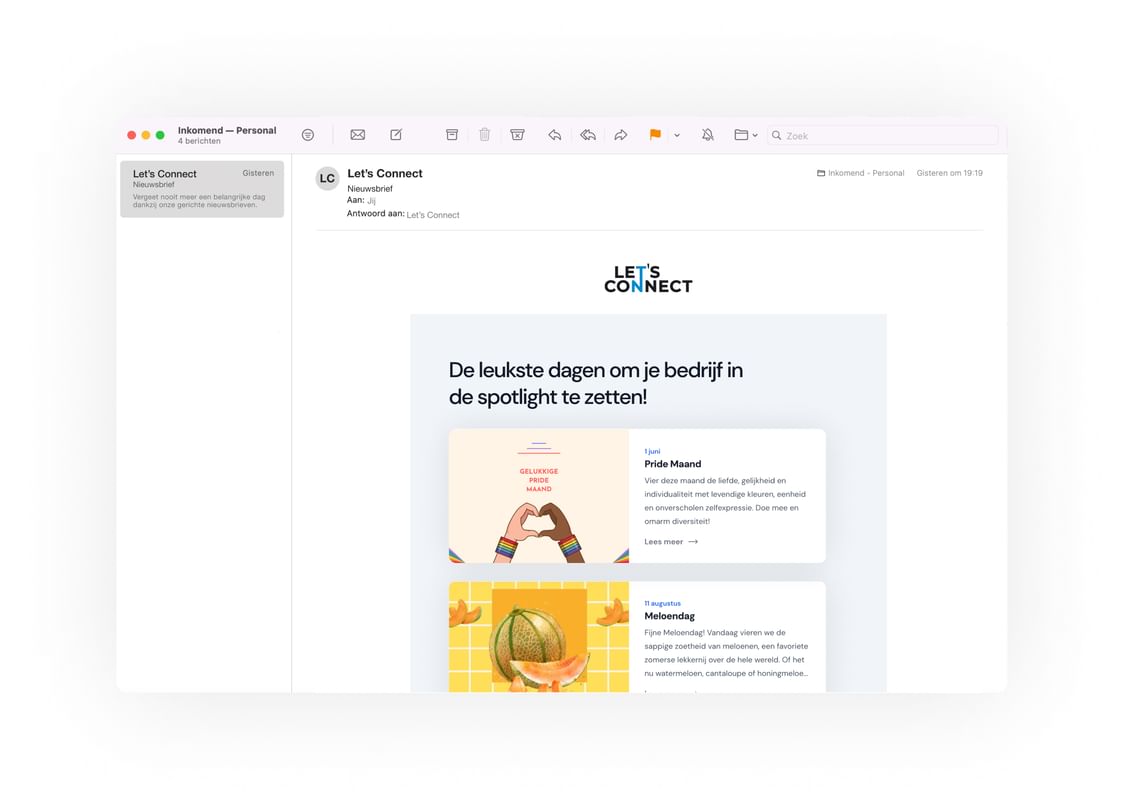Click Lees meer under Pride Maand
Viewport: 1124px width, 809px height.
point(671,542)
